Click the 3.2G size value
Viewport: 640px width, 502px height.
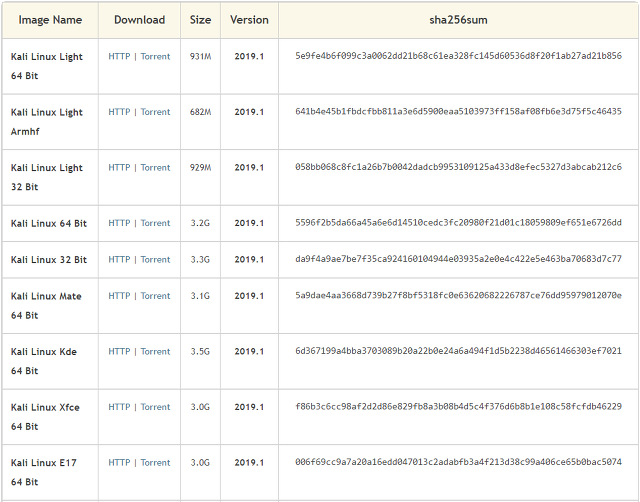[x=200, y=223]
